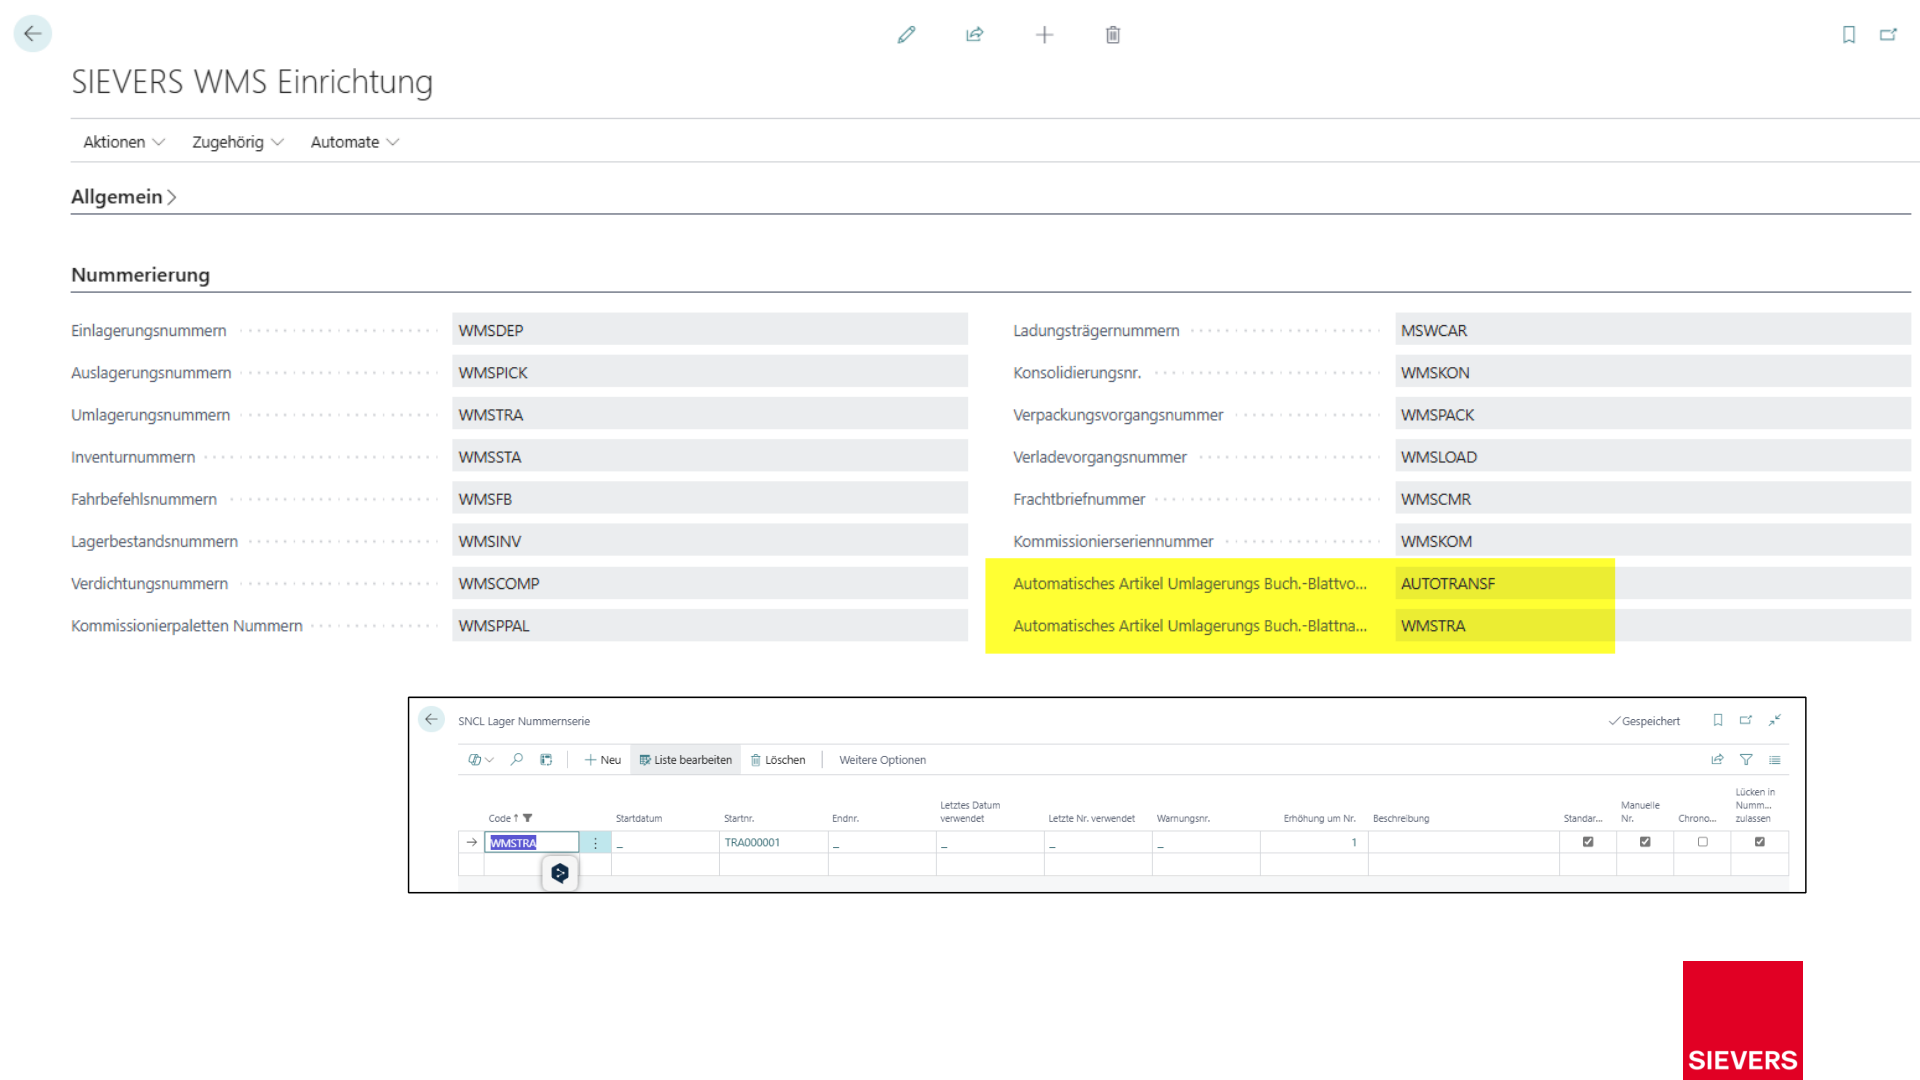Click the Kommissionierpaletten Nummern field WMSPPAL
The image size is (1920, 1080).
709,624
